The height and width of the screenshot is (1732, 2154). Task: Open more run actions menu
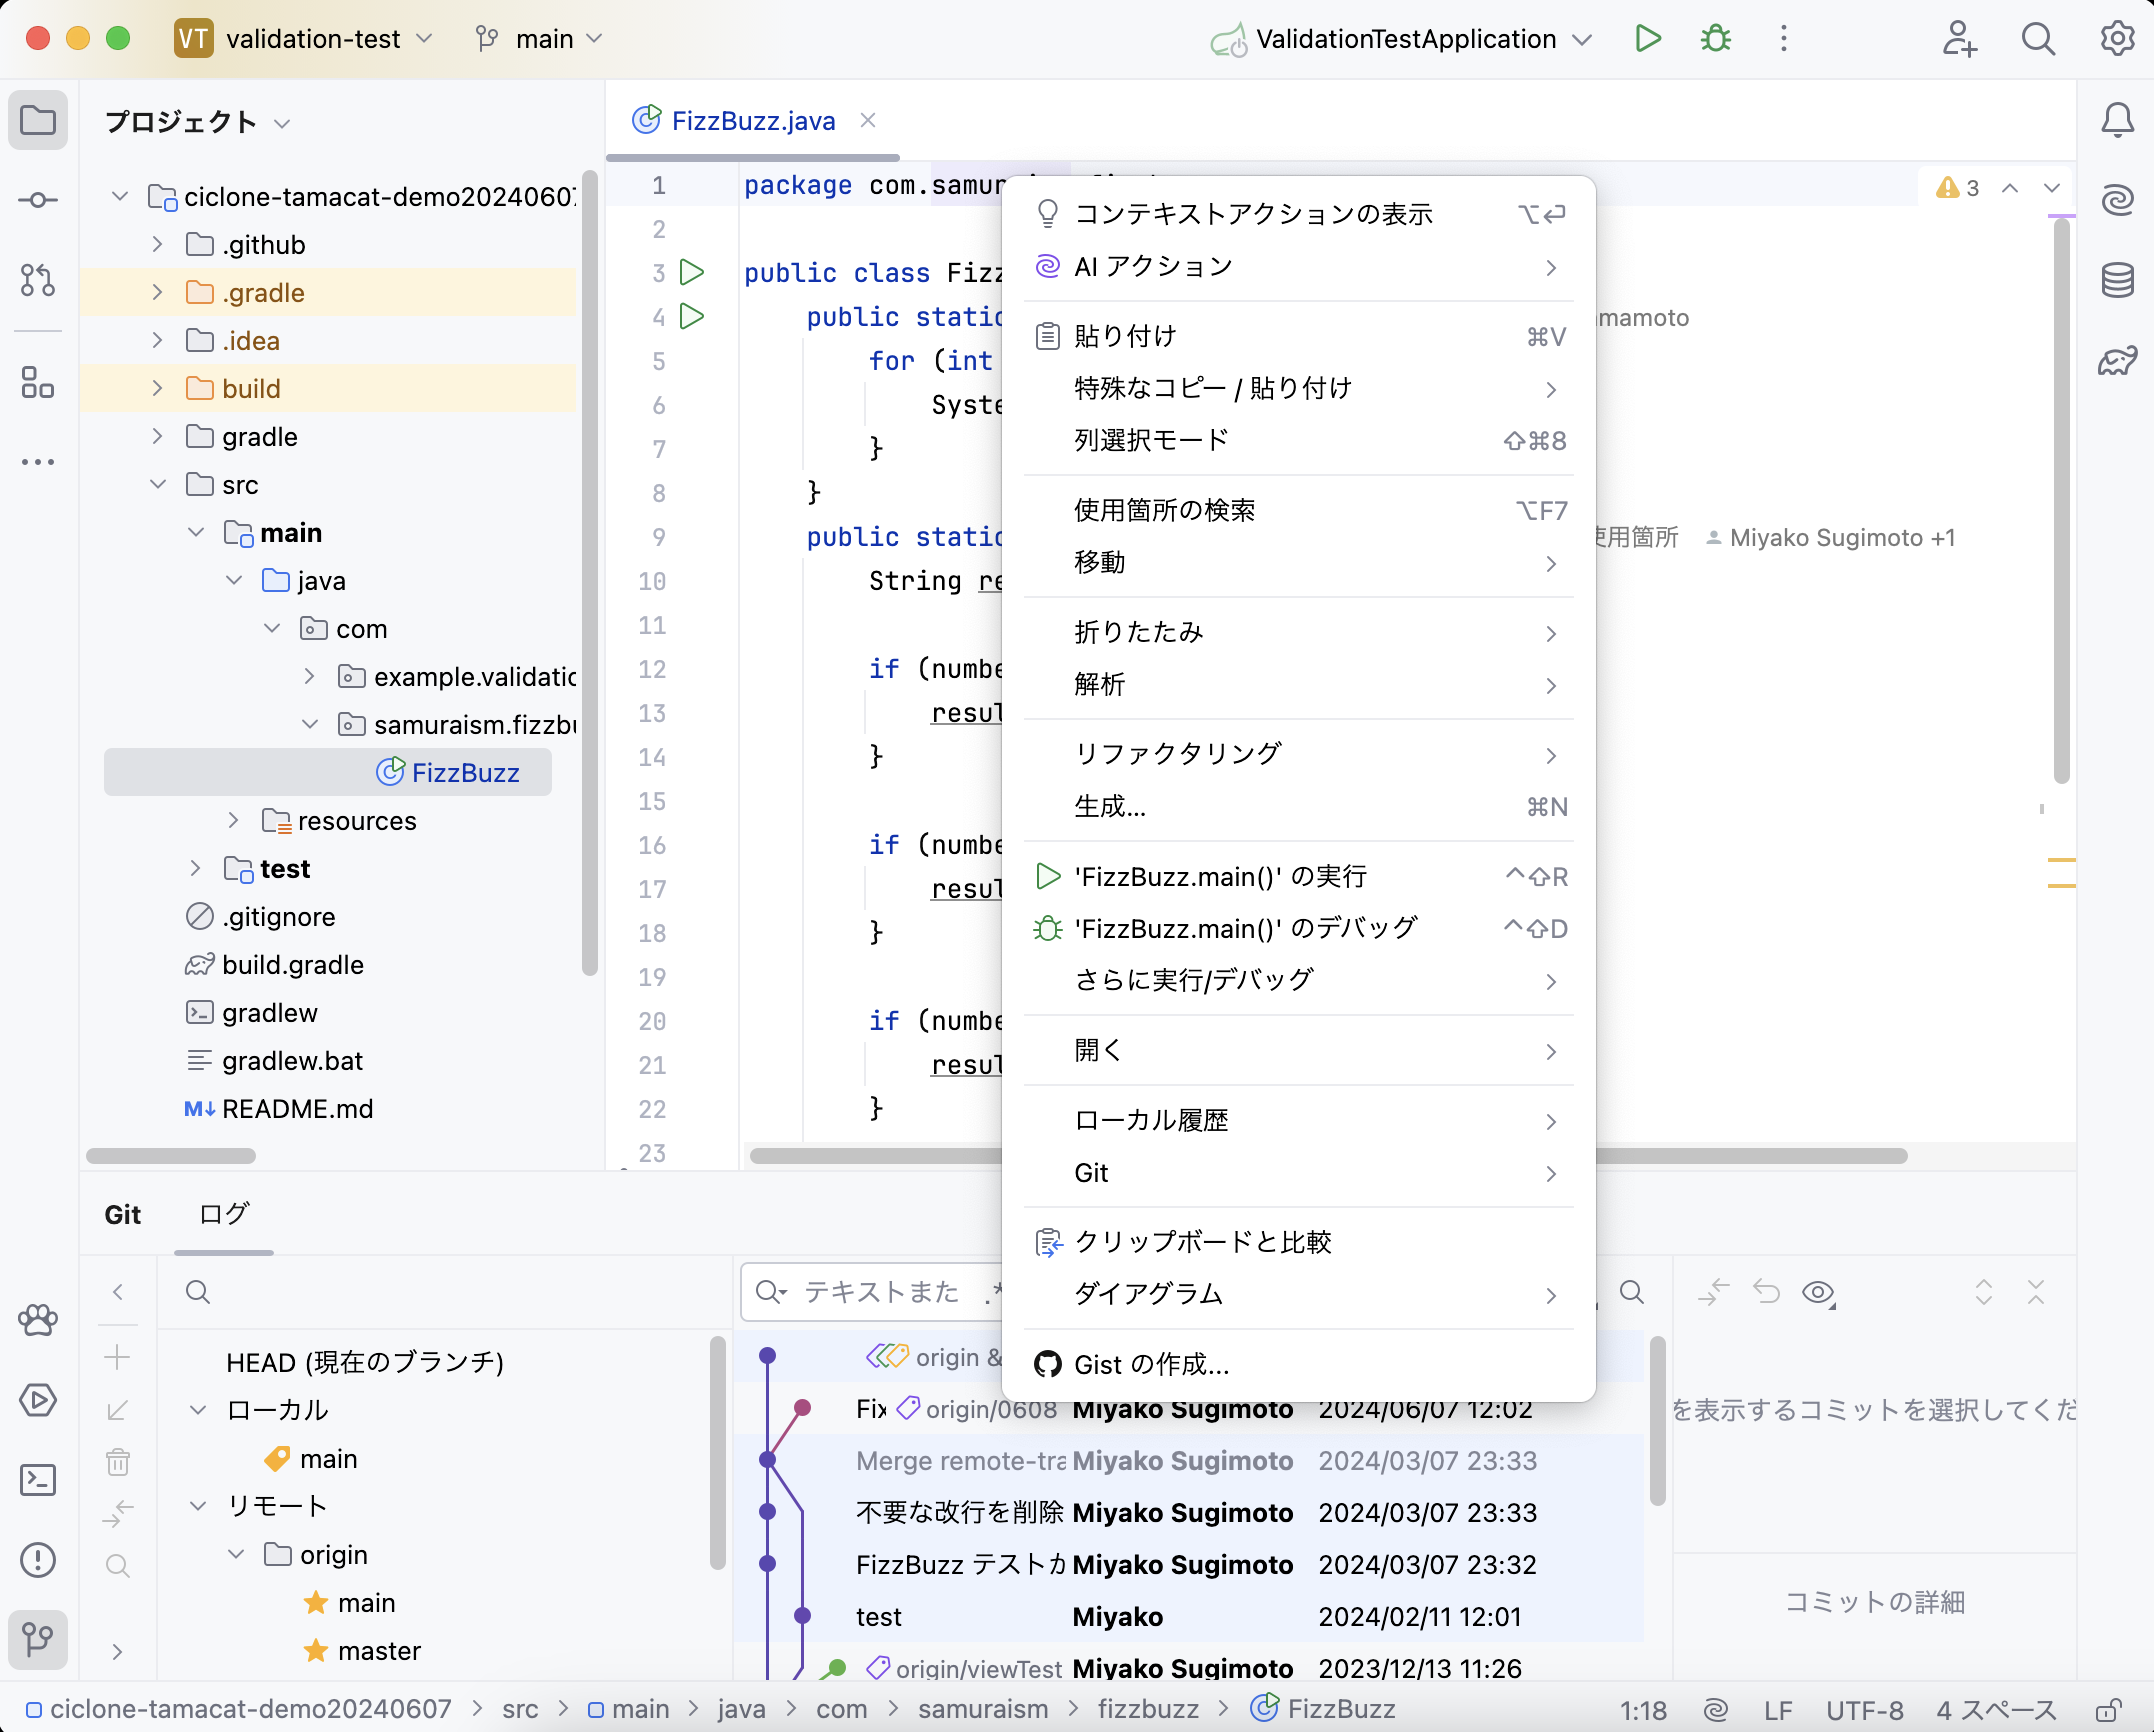(1783, 39)
